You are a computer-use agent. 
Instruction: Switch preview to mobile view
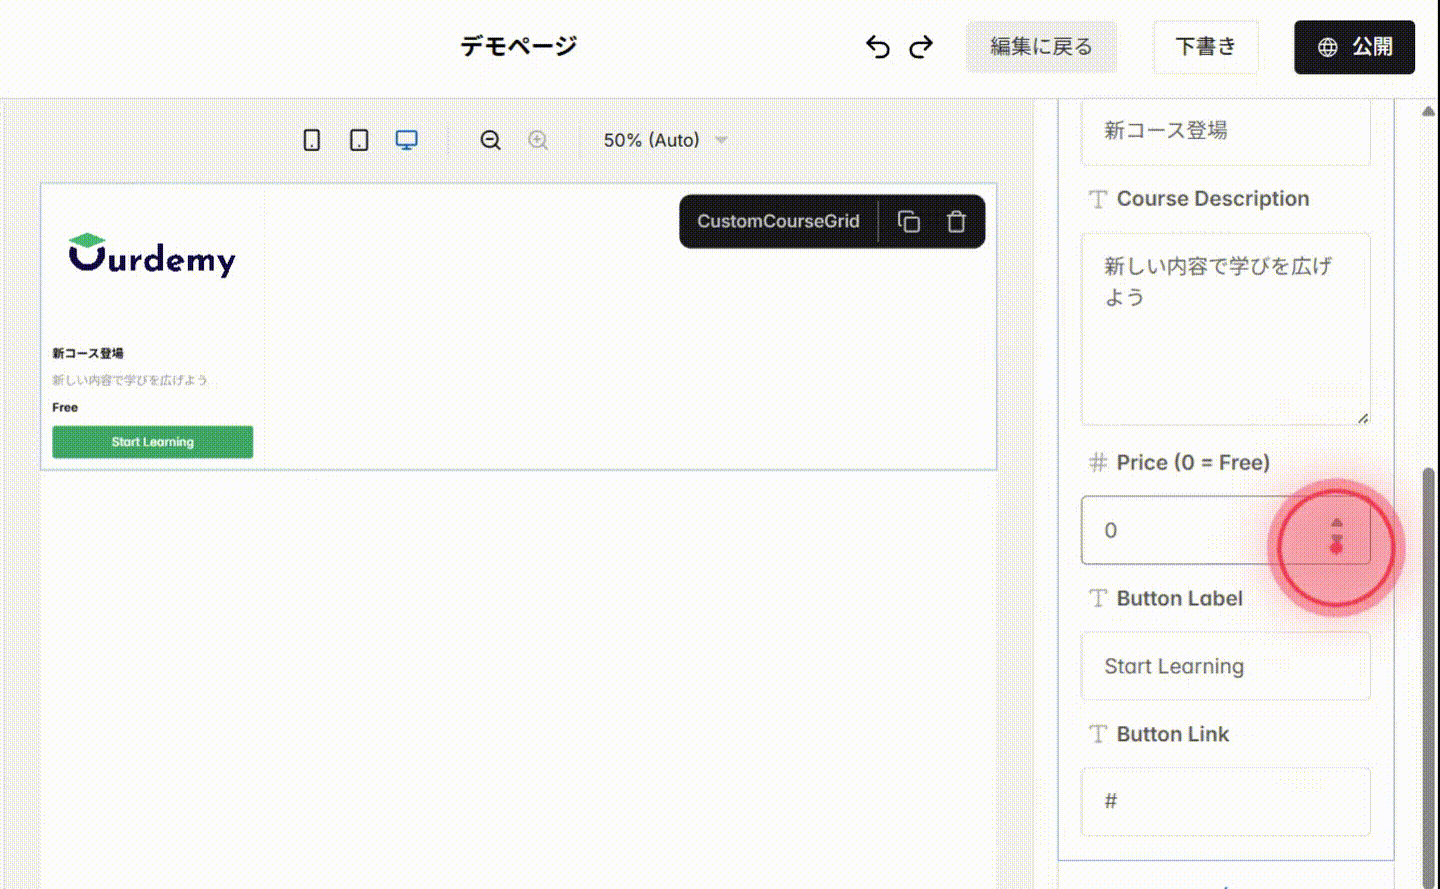311,140
